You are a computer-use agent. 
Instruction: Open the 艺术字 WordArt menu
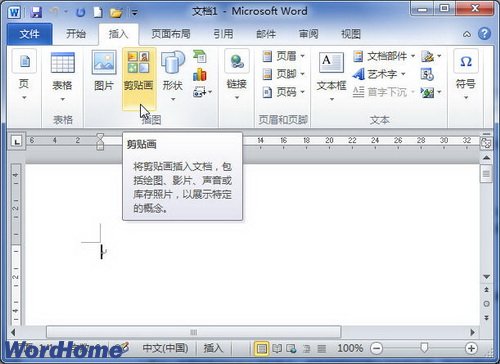379,74
